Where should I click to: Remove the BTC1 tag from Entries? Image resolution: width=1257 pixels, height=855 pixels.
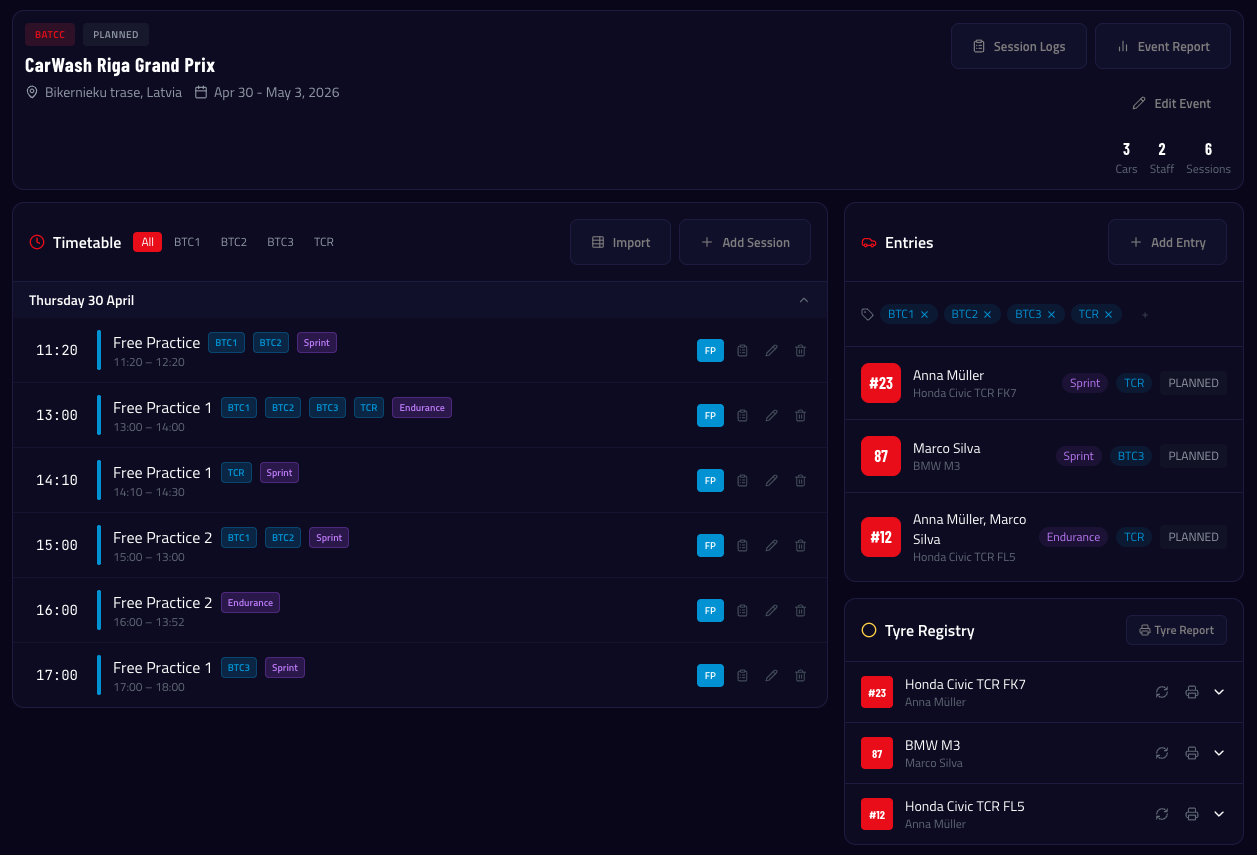(925, 314)
